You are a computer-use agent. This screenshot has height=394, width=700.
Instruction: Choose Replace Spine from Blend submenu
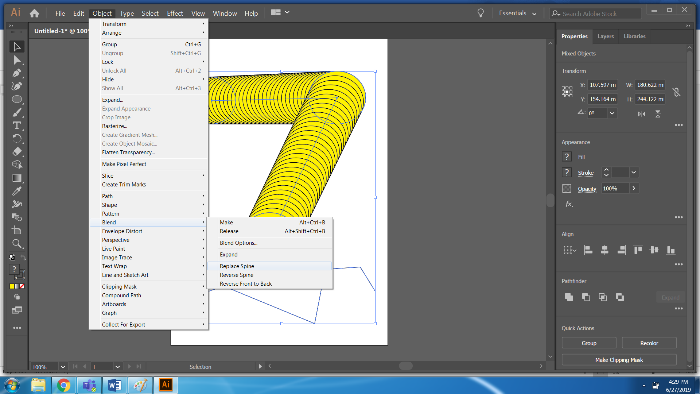click(x=270, y=266)
